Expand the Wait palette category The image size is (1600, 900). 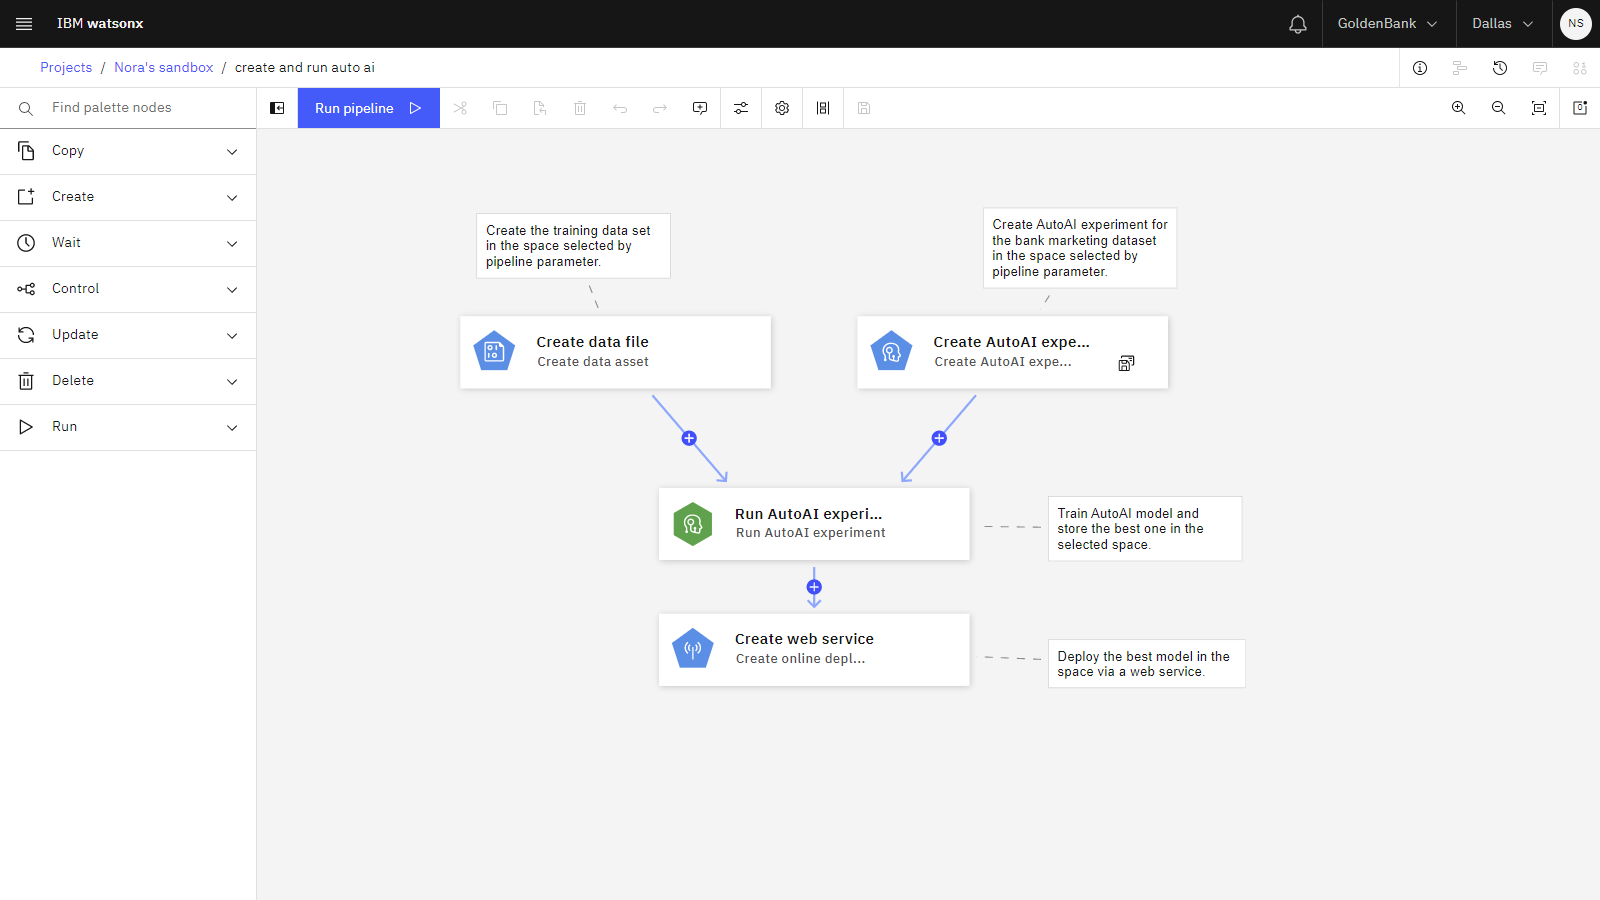(x=128, y=243)
